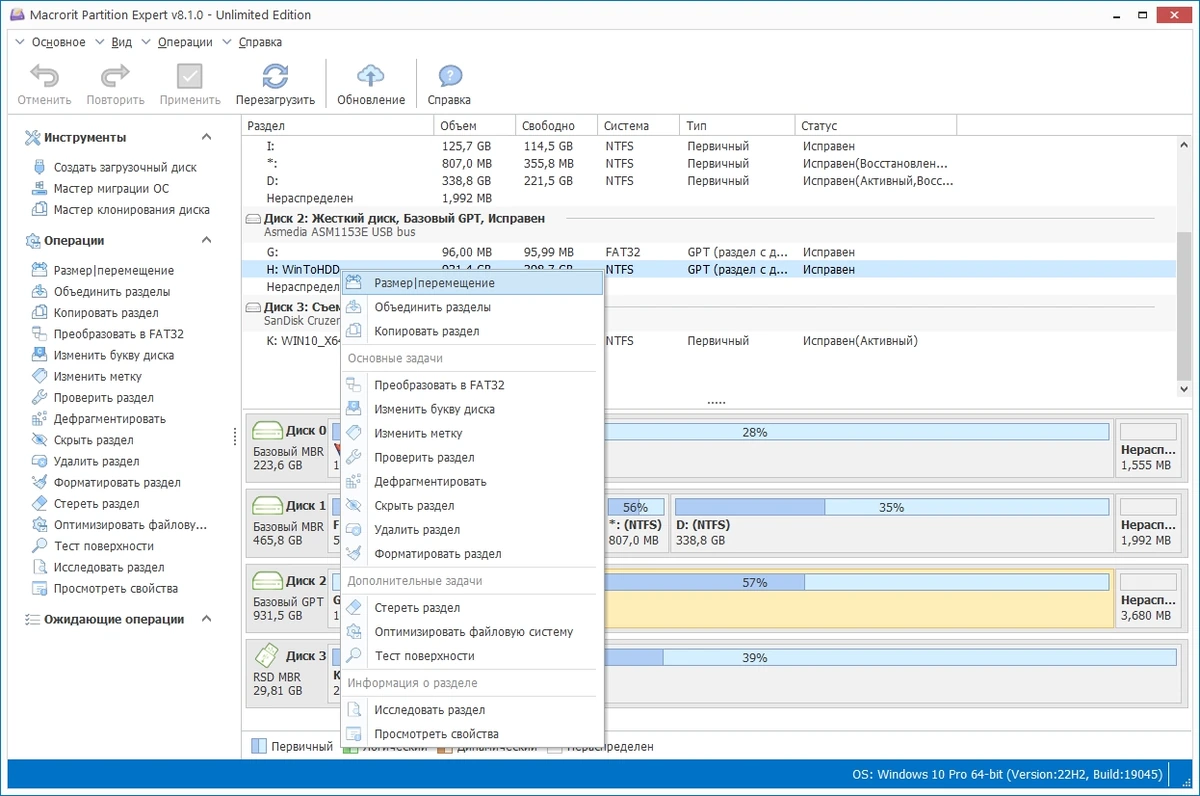Sort by the 'Свободно' column header
This screenshot has width=1200, height=796.
click(557, 125)
